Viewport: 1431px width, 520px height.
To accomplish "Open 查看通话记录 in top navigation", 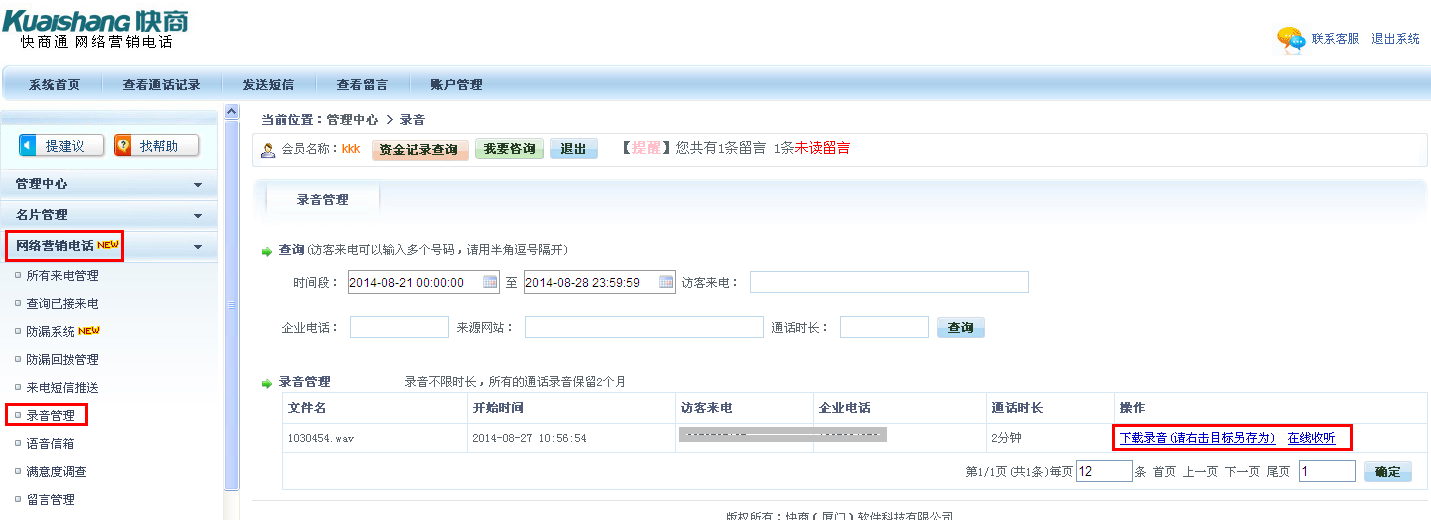I will (x=161, y=85).
